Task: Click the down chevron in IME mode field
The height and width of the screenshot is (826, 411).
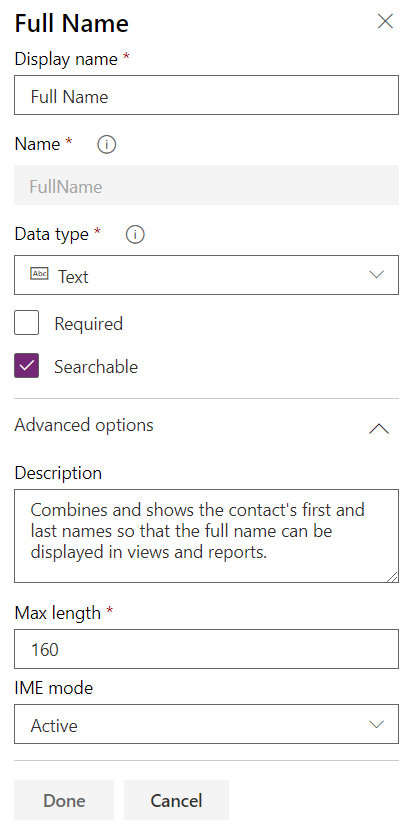Action: 376,724
